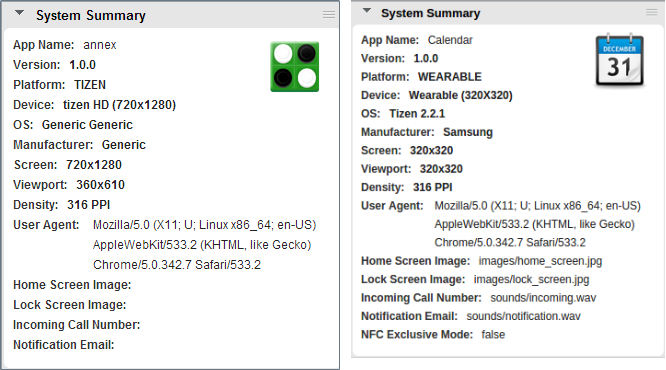Select the '316 PPI' density in annex panel
The height and width of the screenshot is (370, 666).
[x=88, y=205]
